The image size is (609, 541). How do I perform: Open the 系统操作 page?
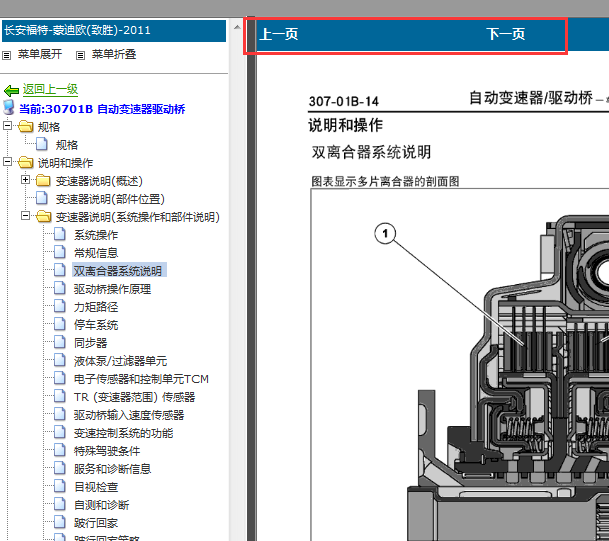pyautogui.click(x=96, y=235)
